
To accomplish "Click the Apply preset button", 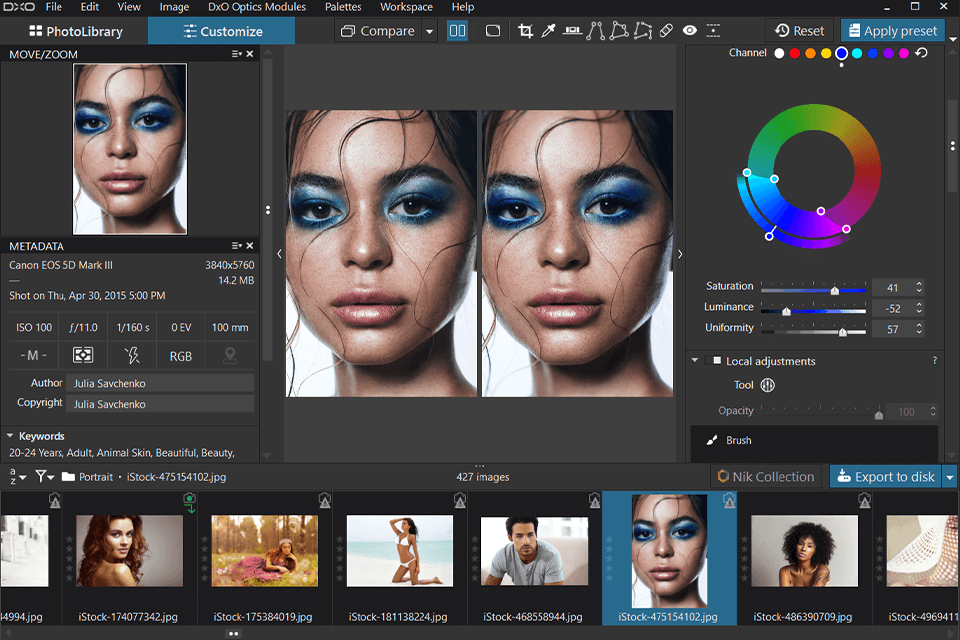I will 892,31.
